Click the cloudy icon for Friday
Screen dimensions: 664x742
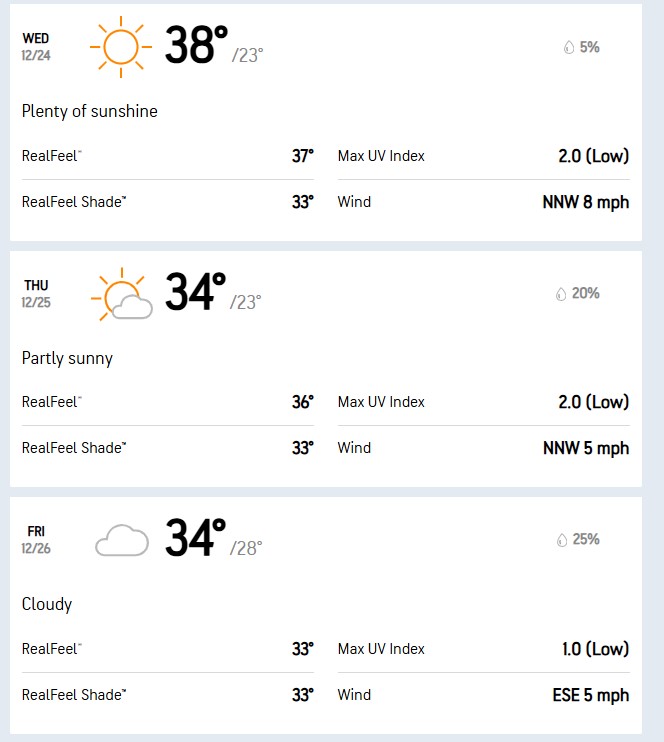tap(121, 542)
